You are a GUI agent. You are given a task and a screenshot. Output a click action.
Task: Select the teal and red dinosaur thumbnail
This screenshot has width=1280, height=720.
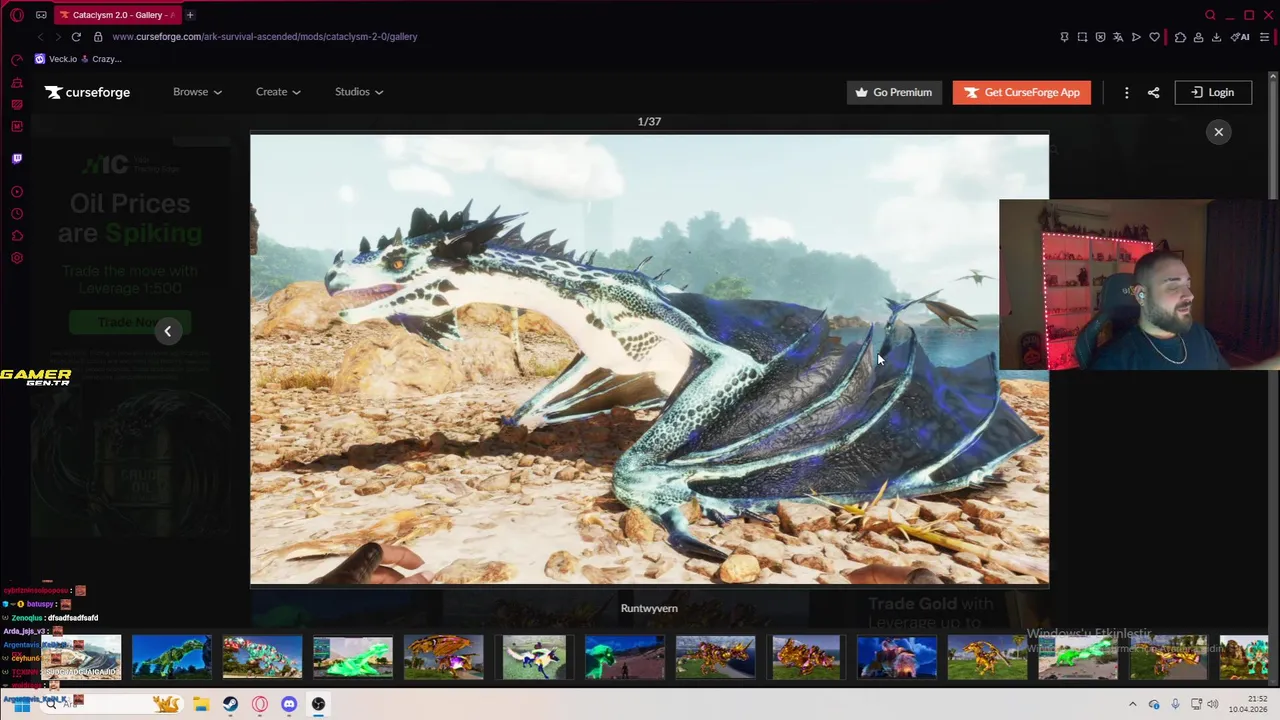tap(262, 657)
